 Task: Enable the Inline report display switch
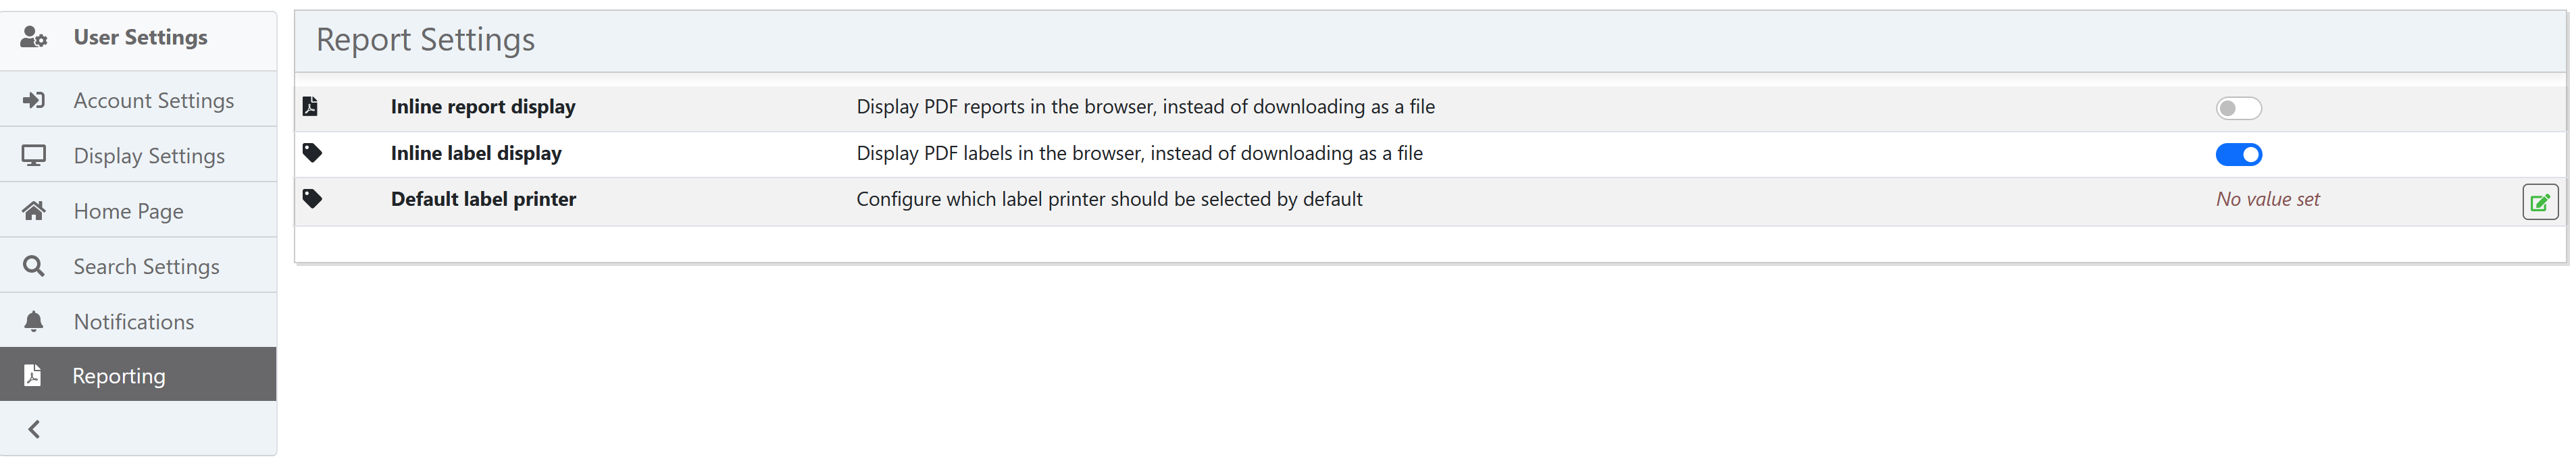2238,108
